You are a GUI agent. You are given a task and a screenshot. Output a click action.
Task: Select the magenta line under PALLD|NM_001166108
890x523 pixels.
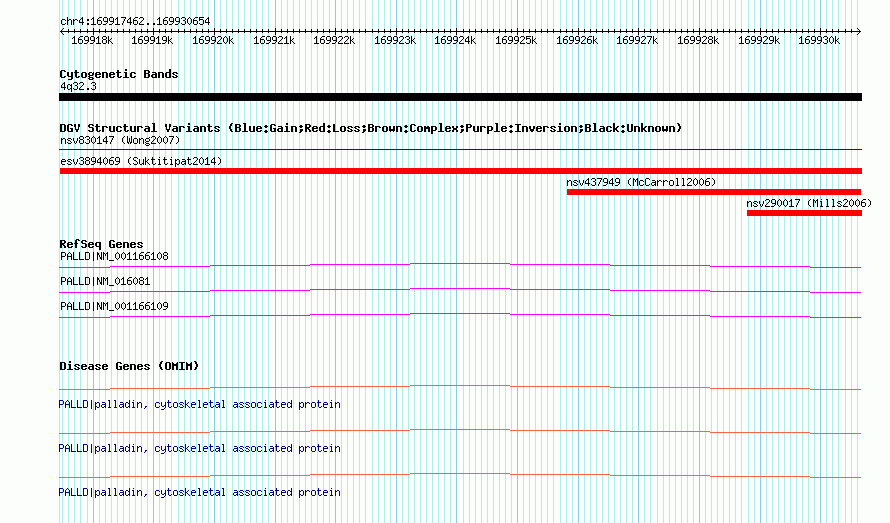(x=460, y=265)
